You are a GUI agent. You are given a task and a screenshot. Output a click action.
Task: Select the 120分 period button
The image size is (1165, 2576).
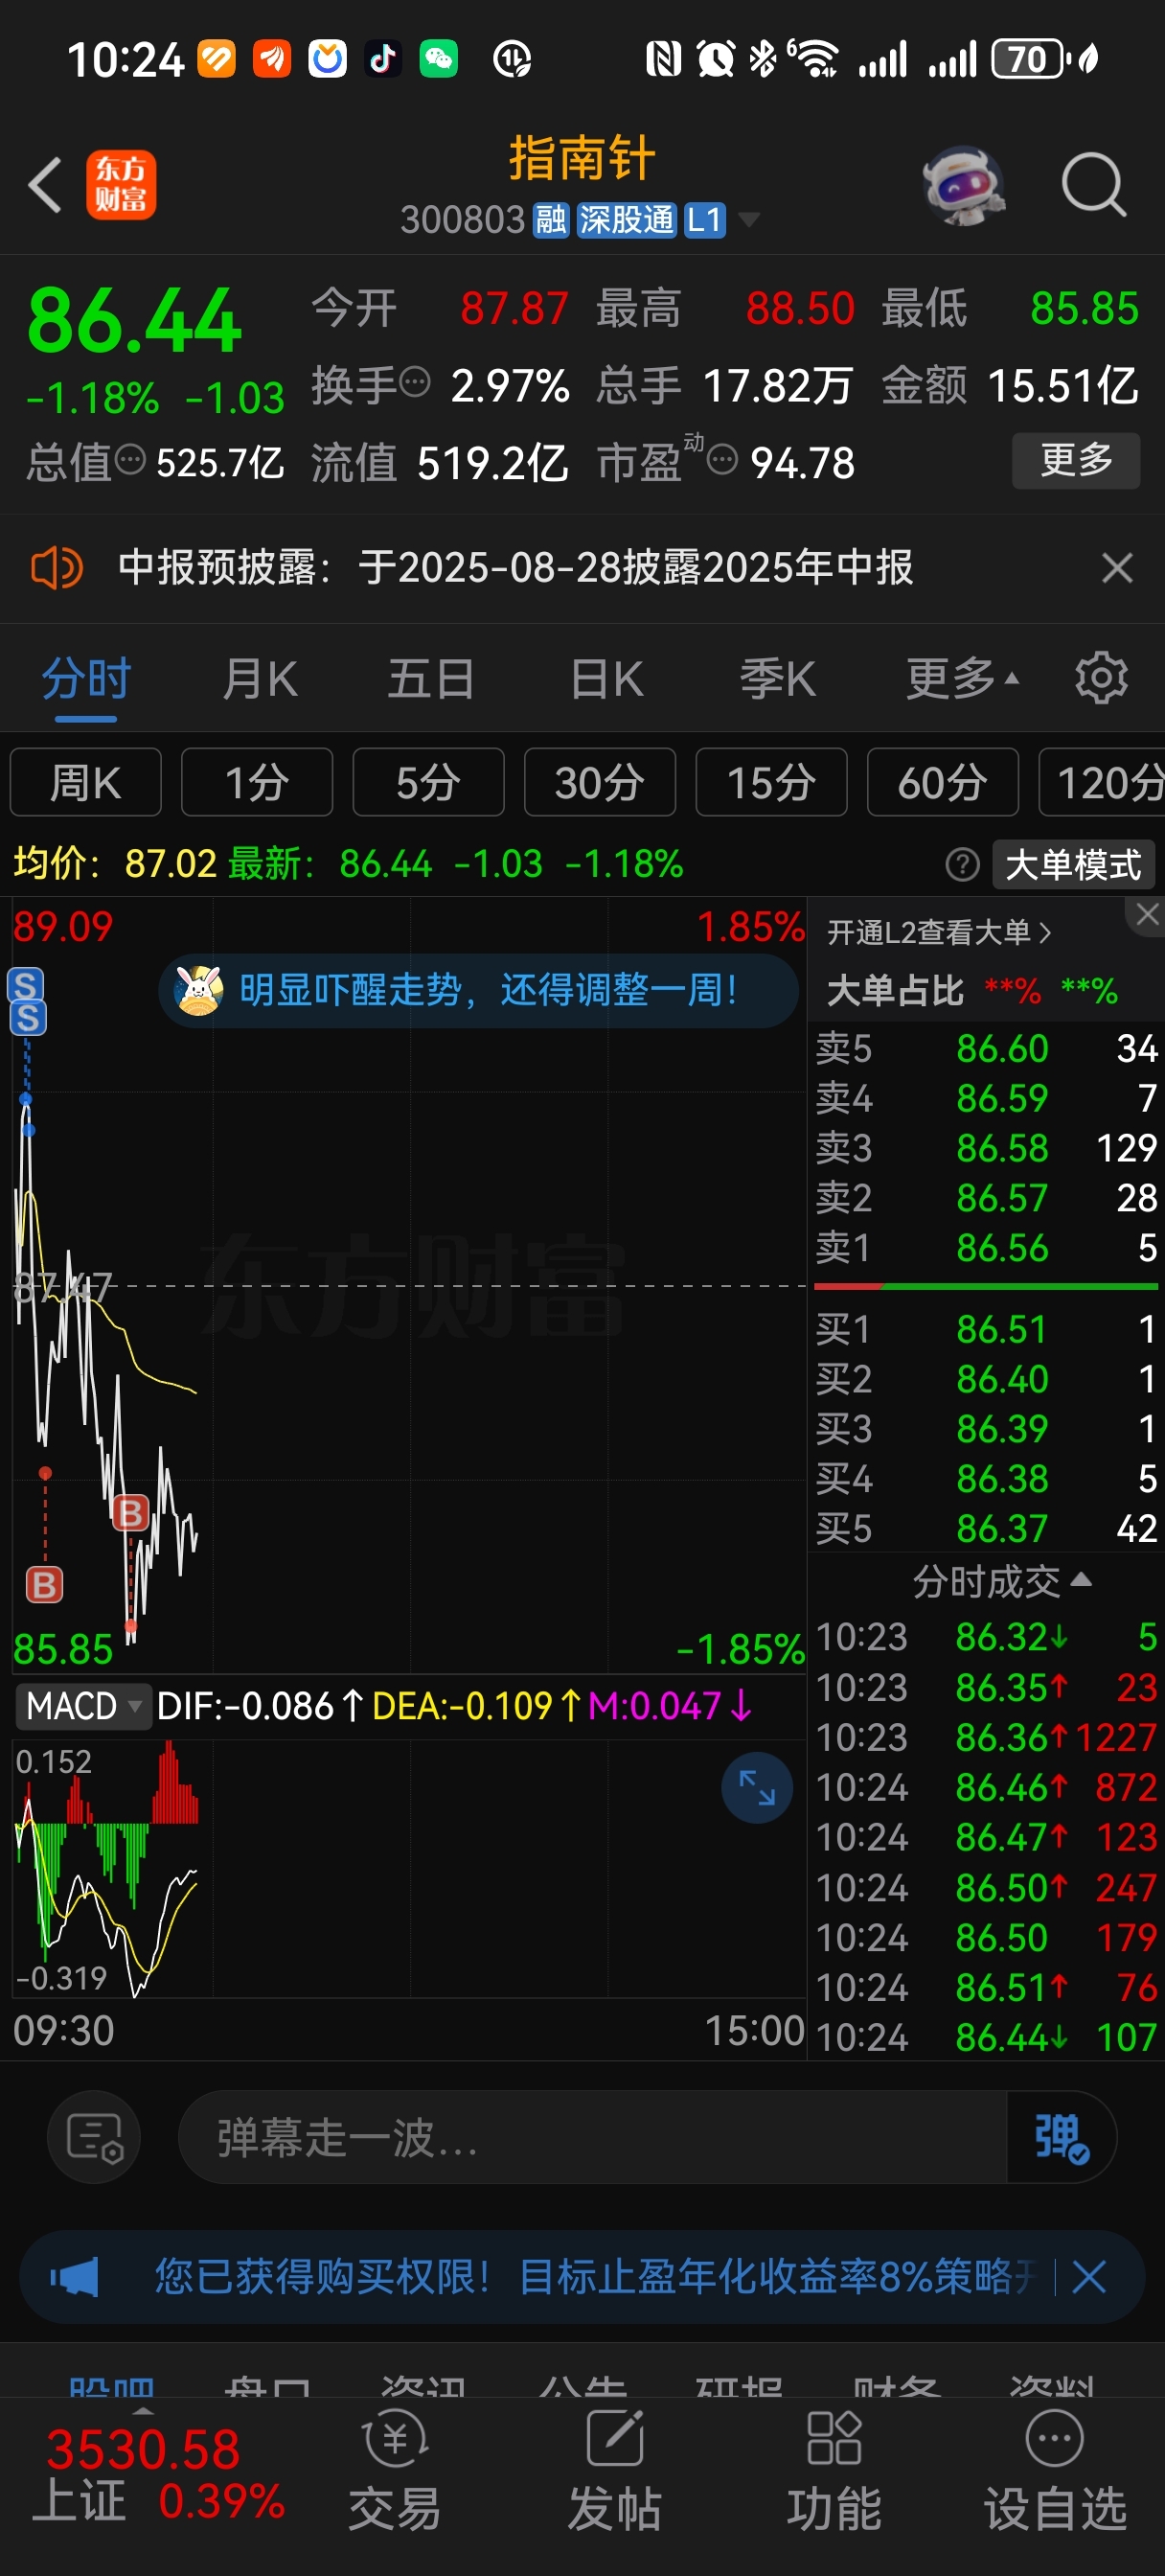click(x=1103, y=782)
